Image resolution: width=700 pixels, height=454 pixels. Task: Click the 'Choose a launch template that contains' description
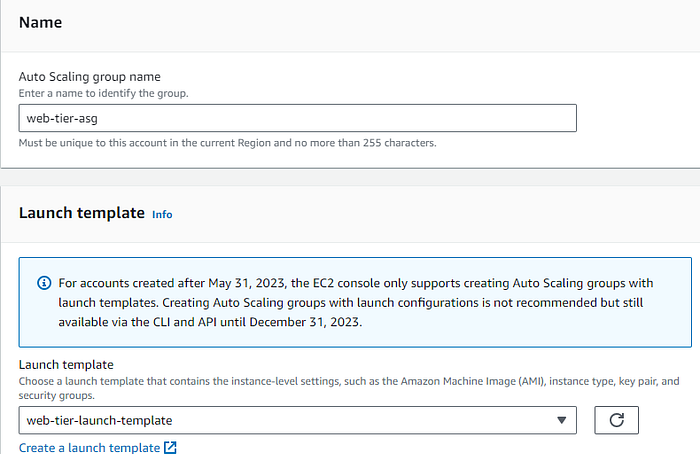[x=349, y=381]
